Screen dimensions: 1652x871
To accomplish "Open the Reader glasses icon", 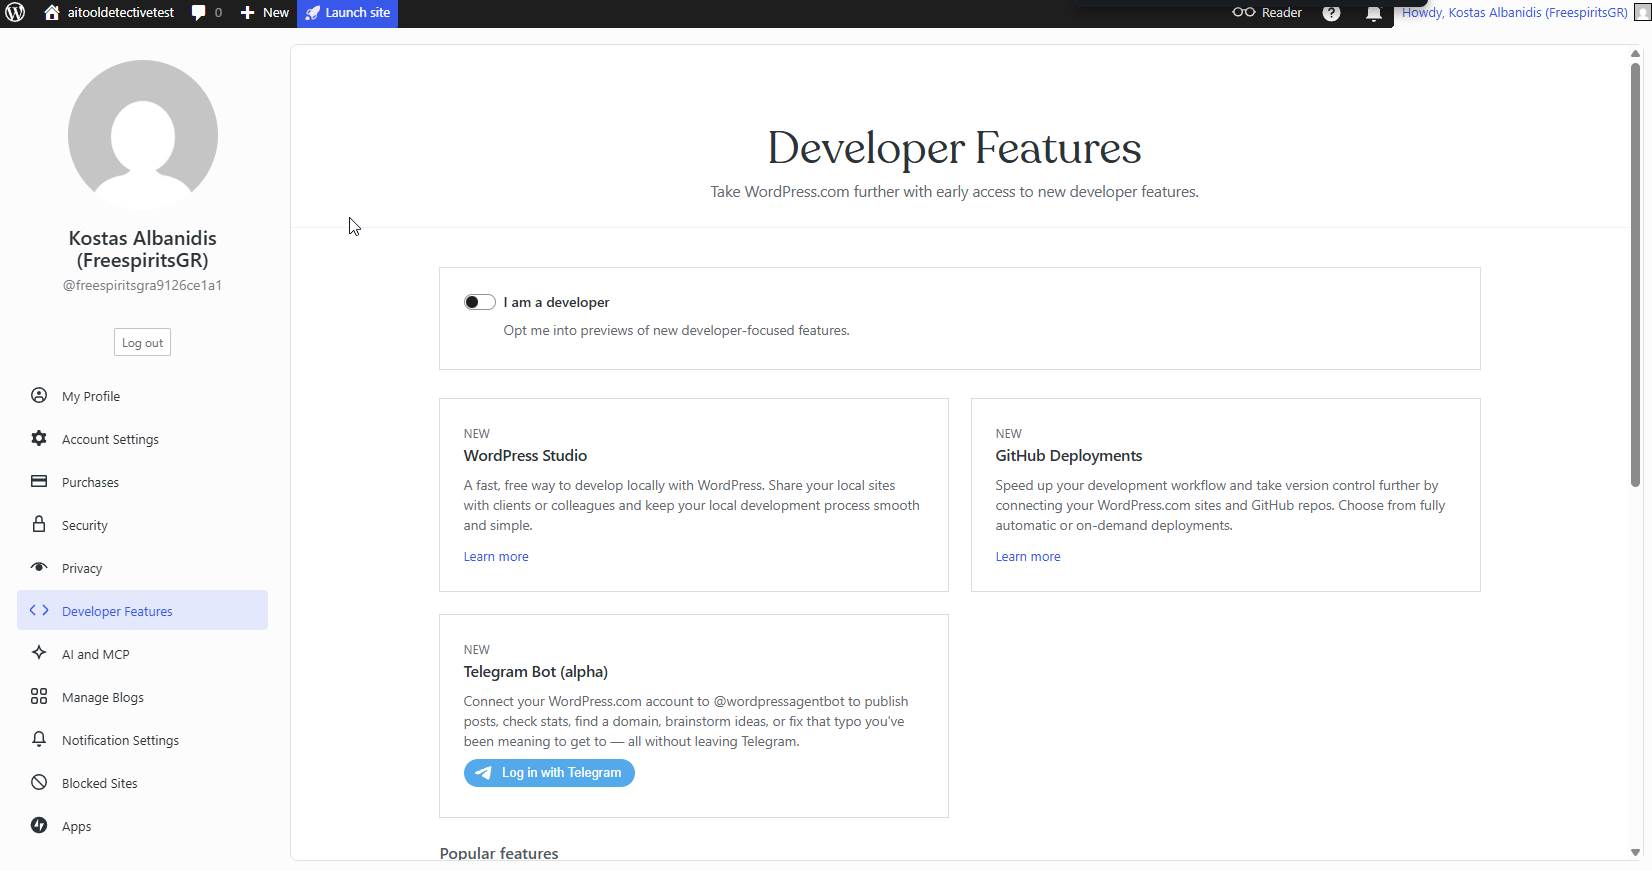I will pos(1243,12).
